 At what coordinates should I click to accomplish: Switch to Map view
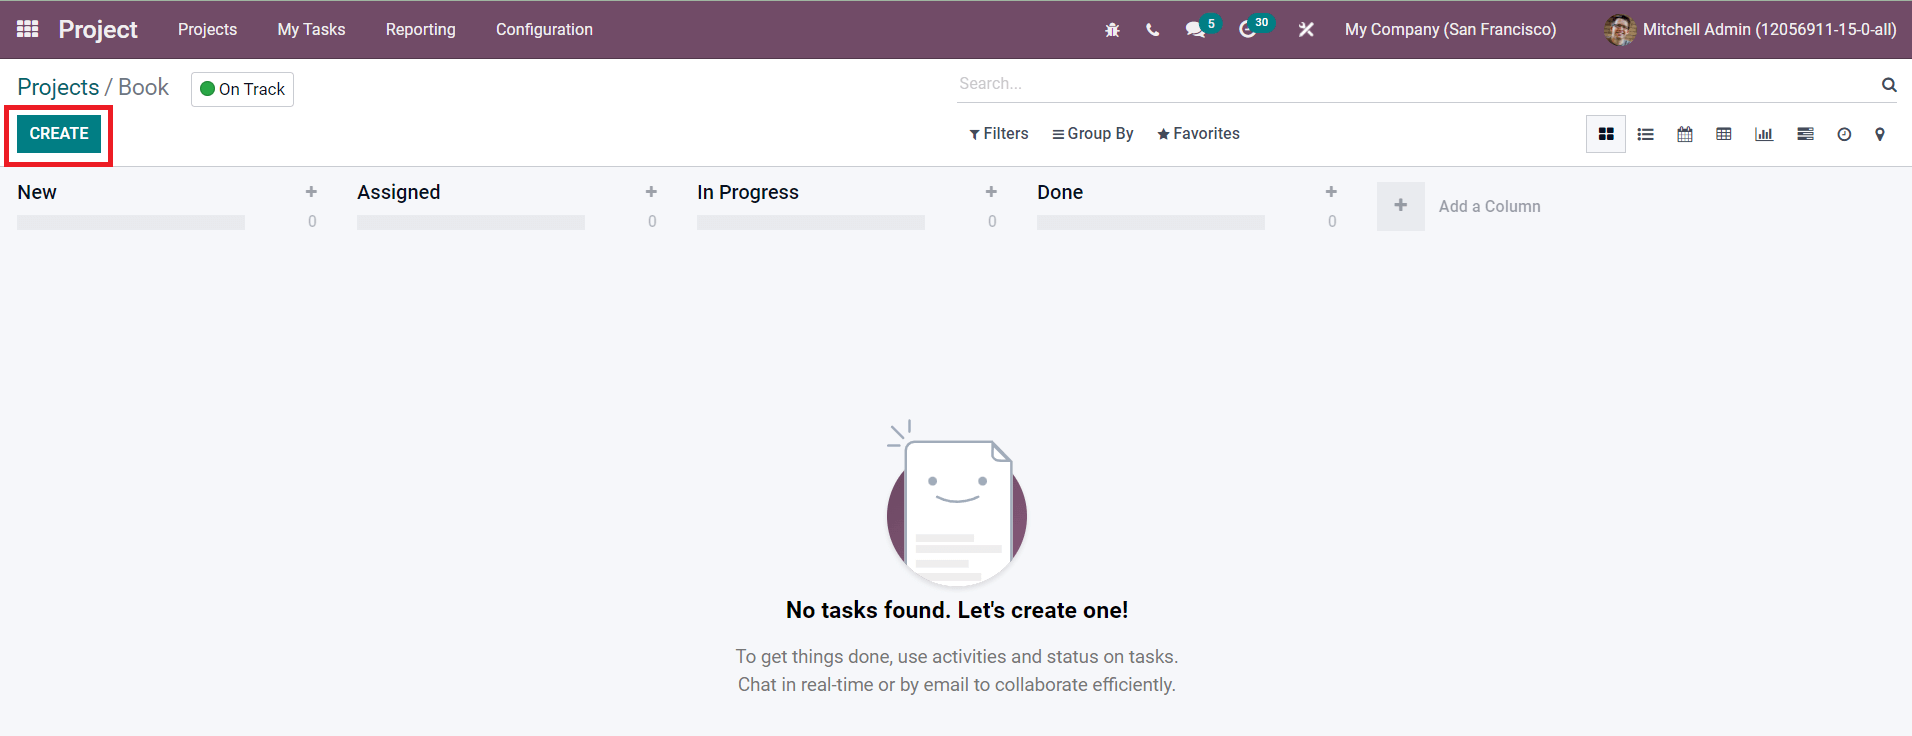pos(1880,134)
